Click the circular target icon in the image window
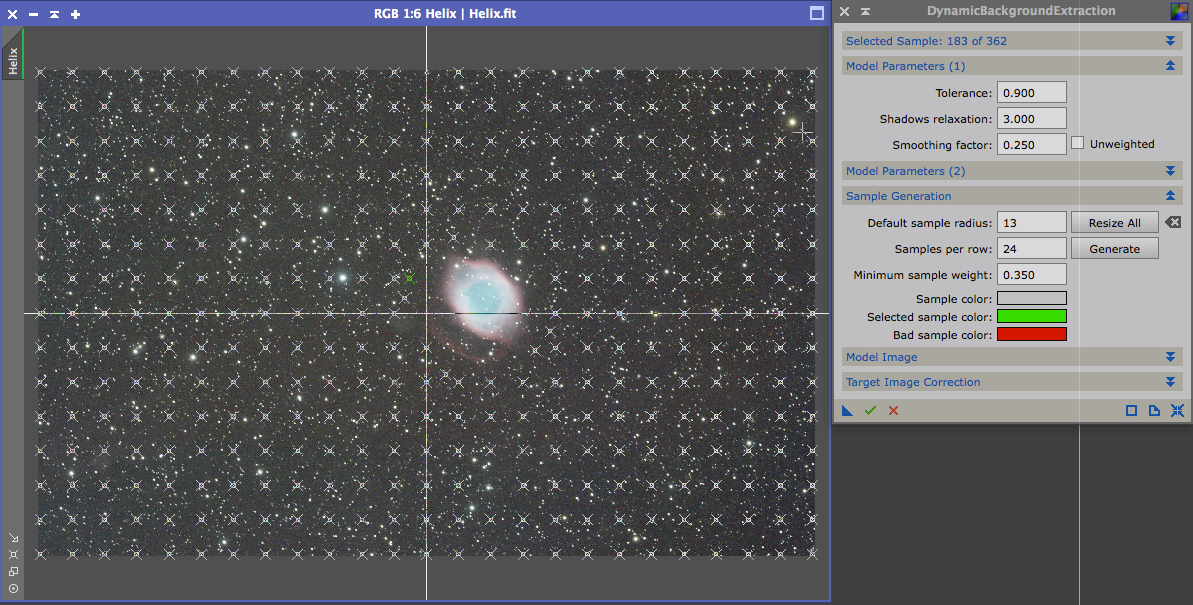The image size is (1193, 605). point(14,588)
